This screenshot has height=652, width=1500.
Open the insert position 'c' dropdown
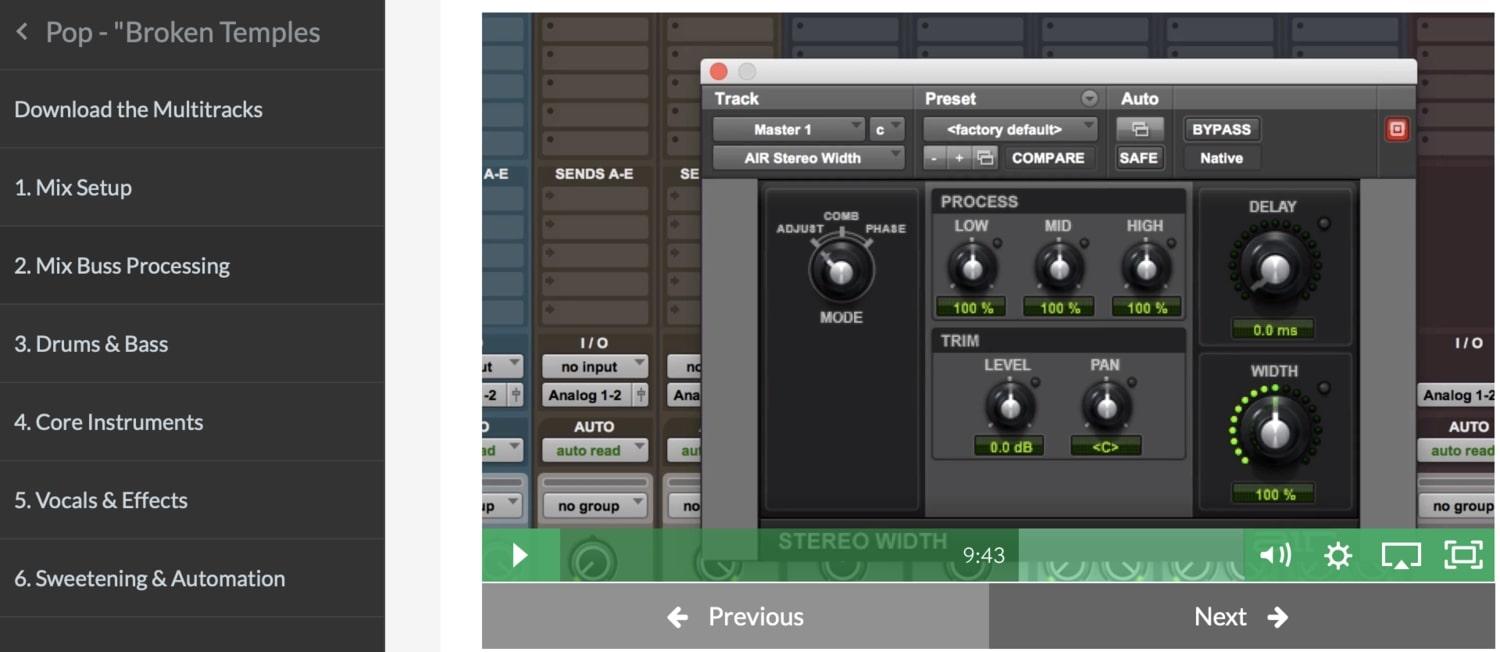(x=887, y=129)
